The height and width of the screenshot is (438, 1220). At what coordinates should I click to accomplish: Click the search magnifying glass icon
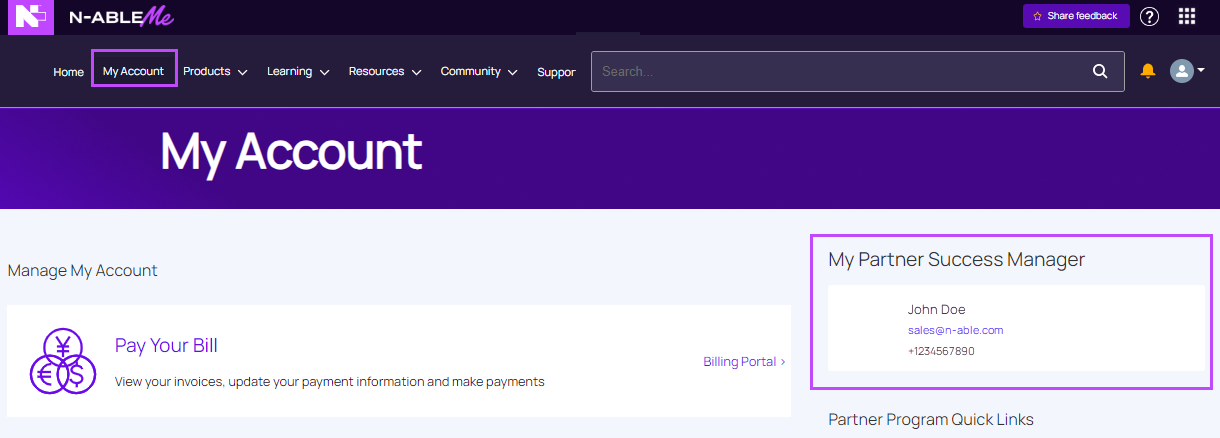[1100, 71]
